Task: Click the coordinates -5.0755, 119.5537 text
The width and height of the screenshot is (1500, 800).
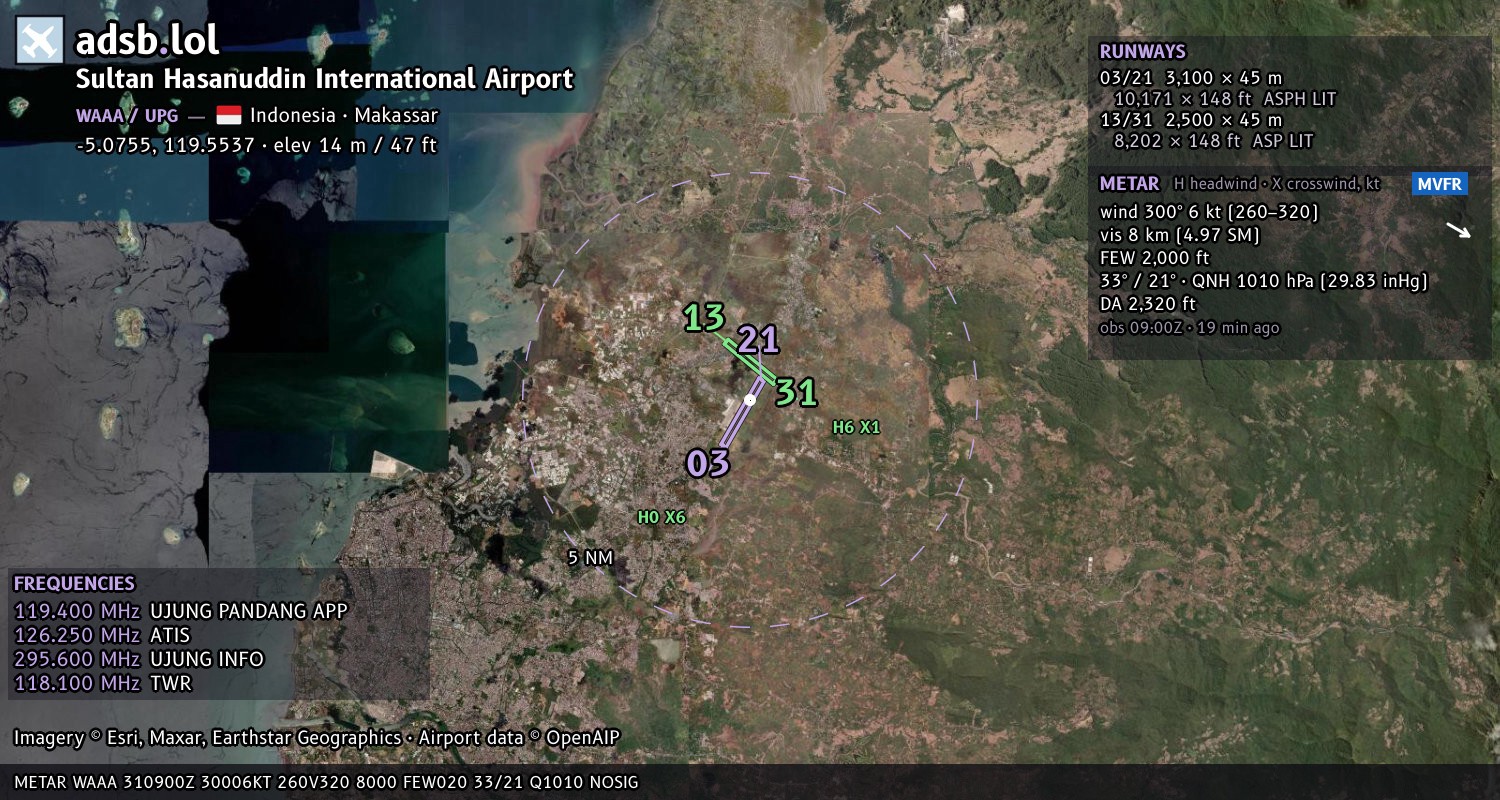Action: point(165,145)
